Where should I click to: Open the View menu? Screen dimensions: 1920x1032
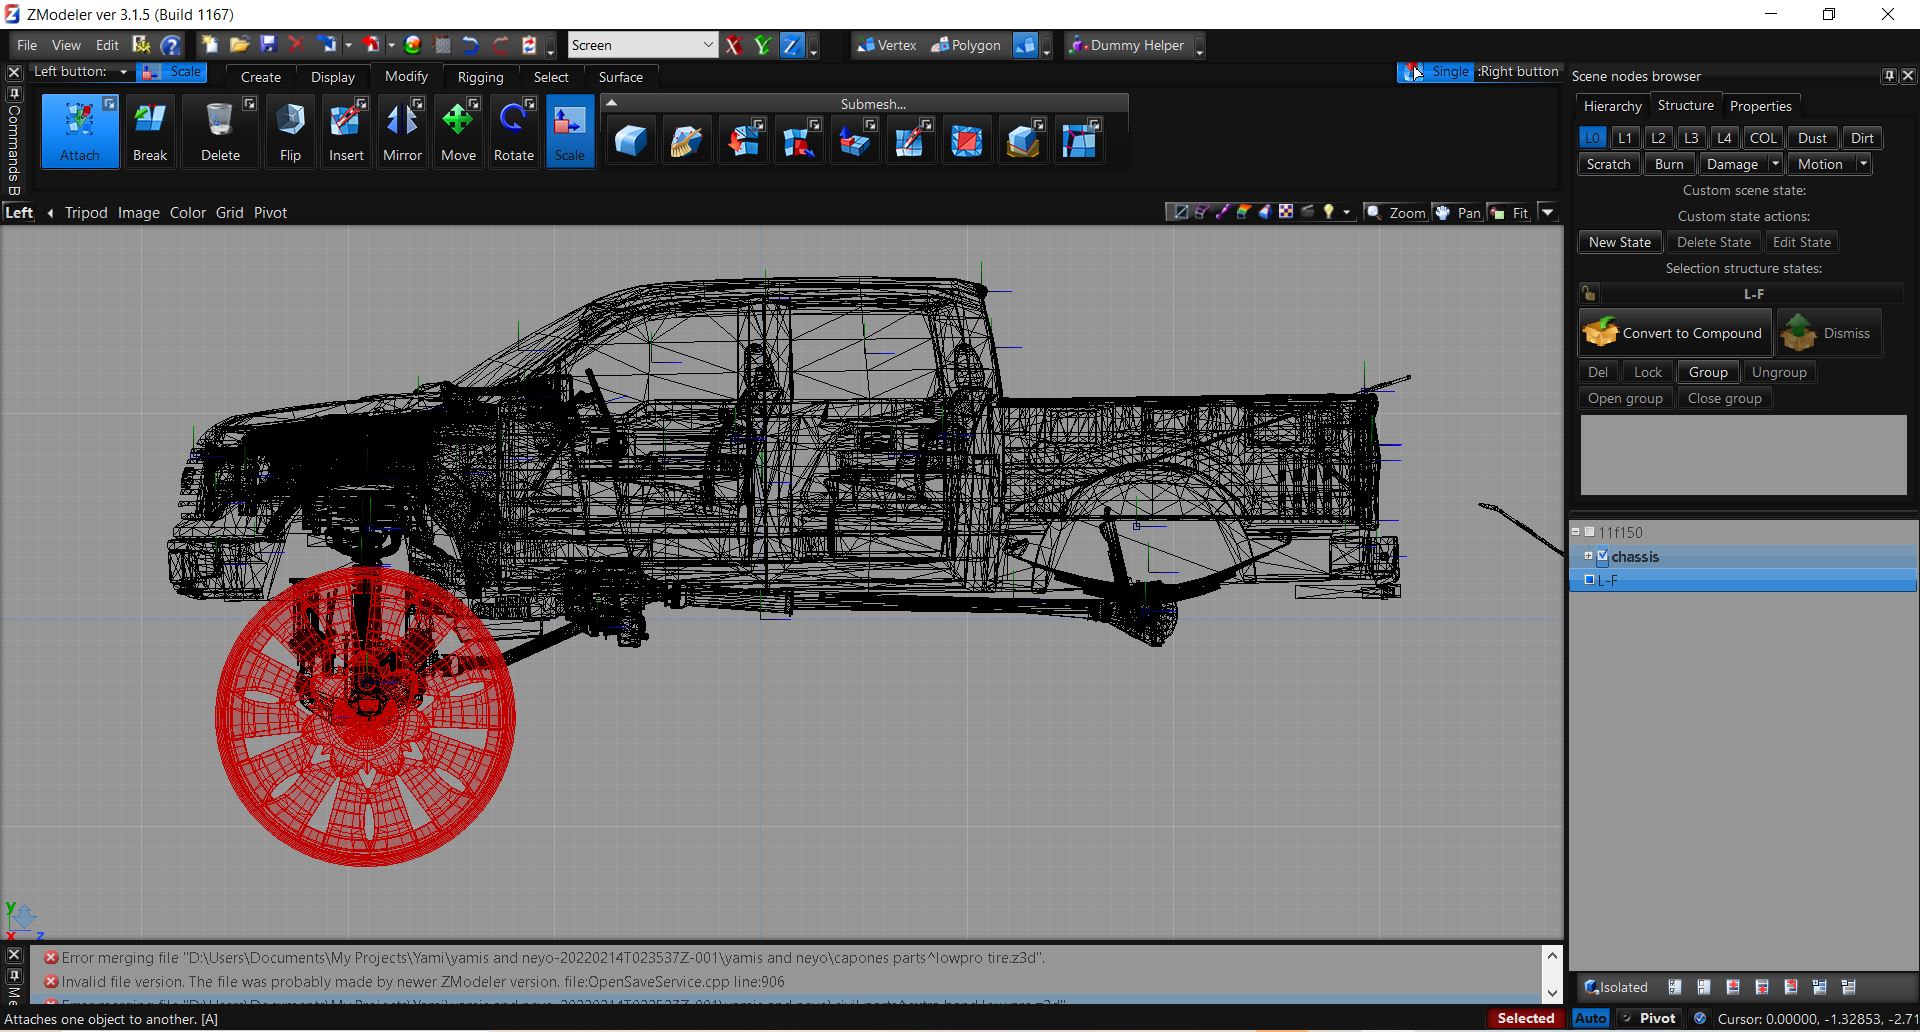tap(66, 45)
